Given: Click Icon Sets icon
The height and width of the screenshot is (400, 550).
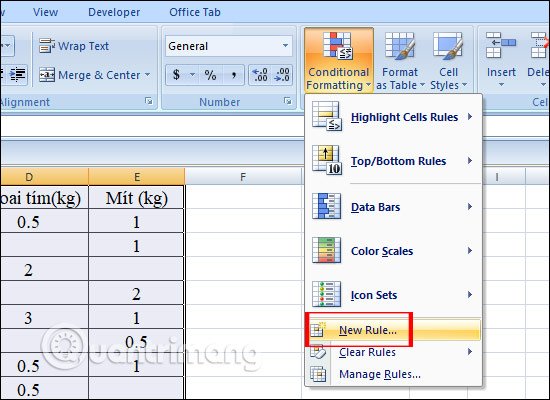Looking at the screenshot, I should coord(327,294).
